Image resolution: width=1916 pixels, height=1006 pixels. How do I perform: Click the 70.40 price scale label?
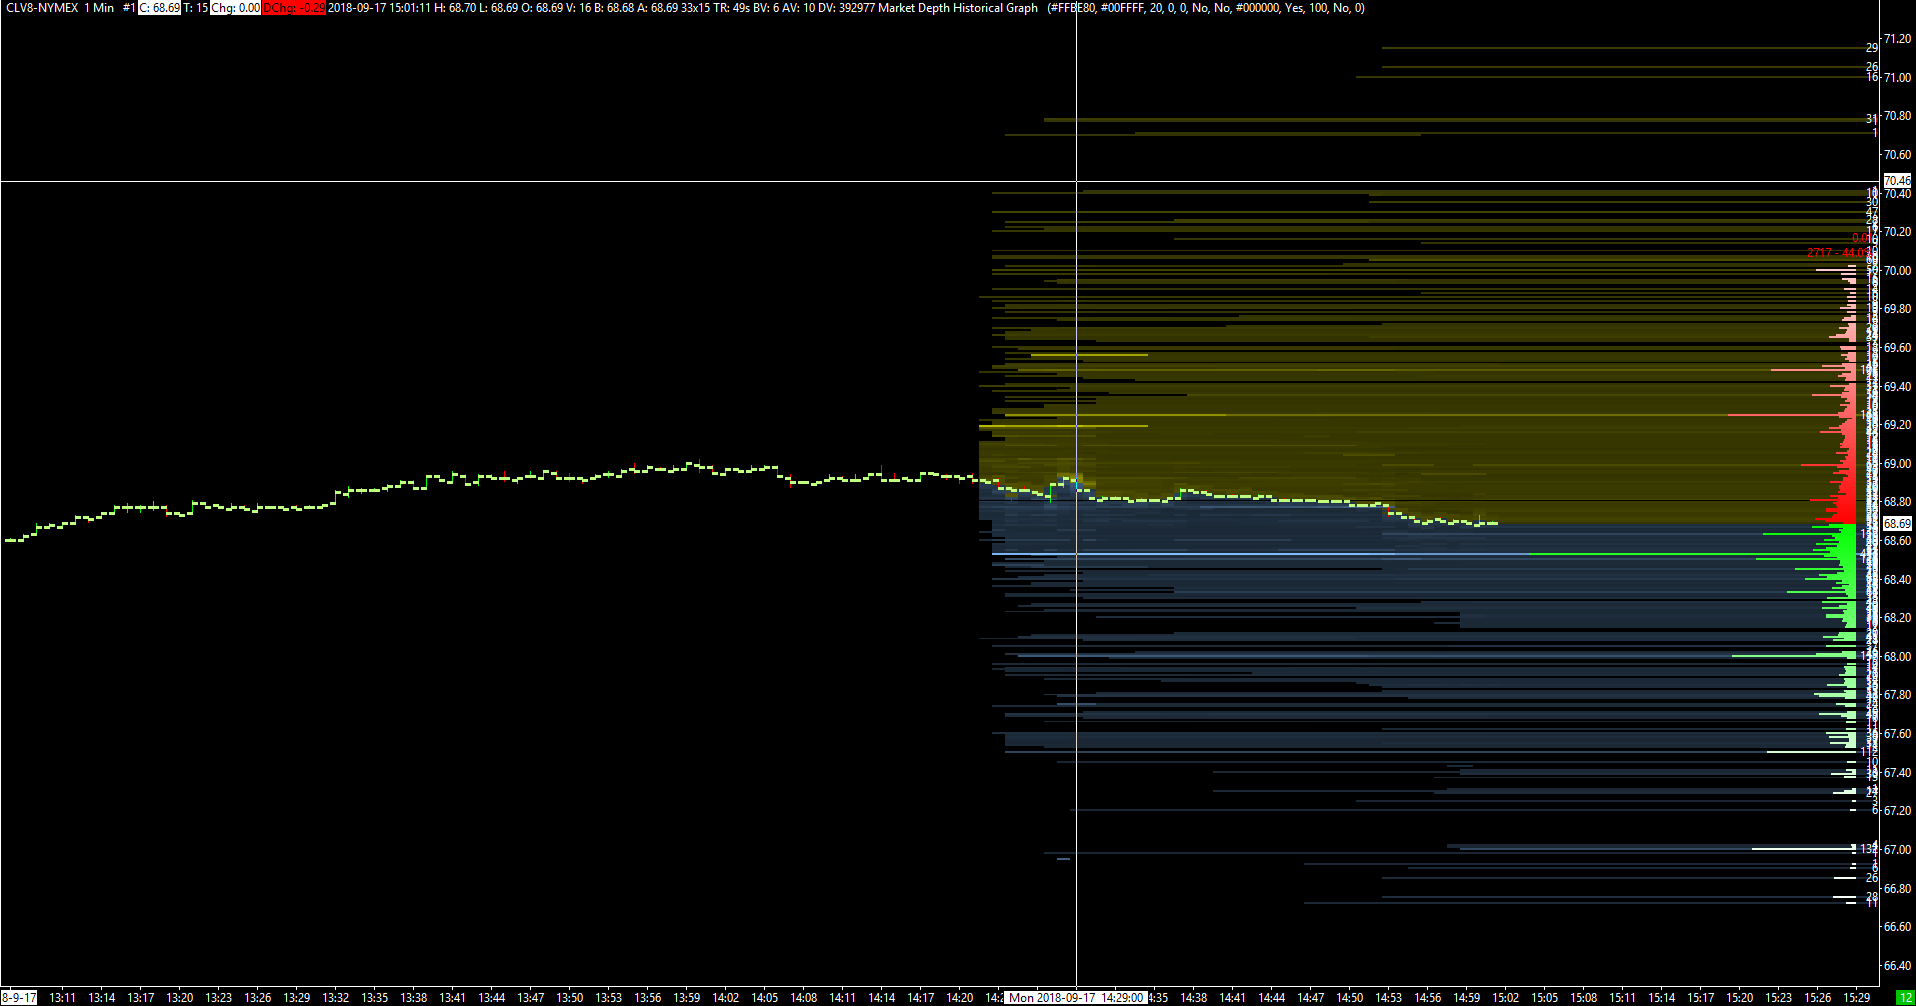tap(1897, 194)
